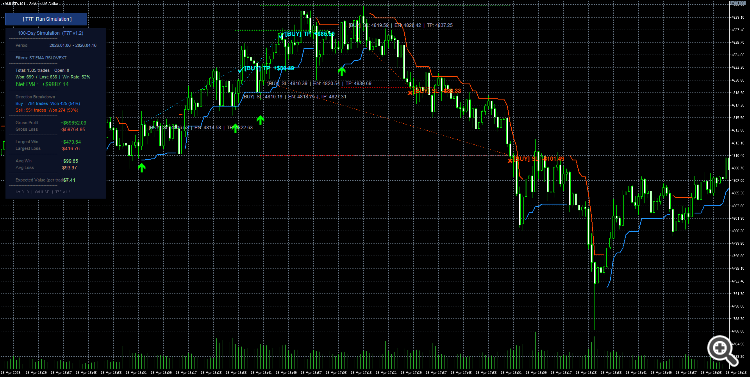Click the 100-Day Simulation panel title
The height and width of the screenshot is (377, 750).
pos(51,33)
